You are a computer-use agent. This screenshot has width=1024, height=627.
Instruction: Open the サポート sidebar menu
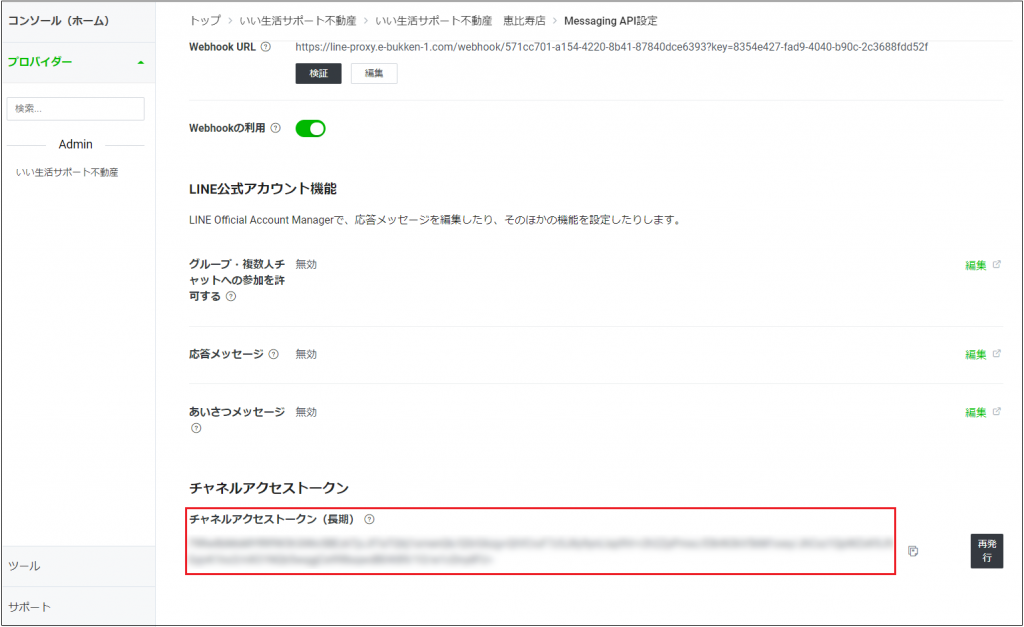[29, 607]
